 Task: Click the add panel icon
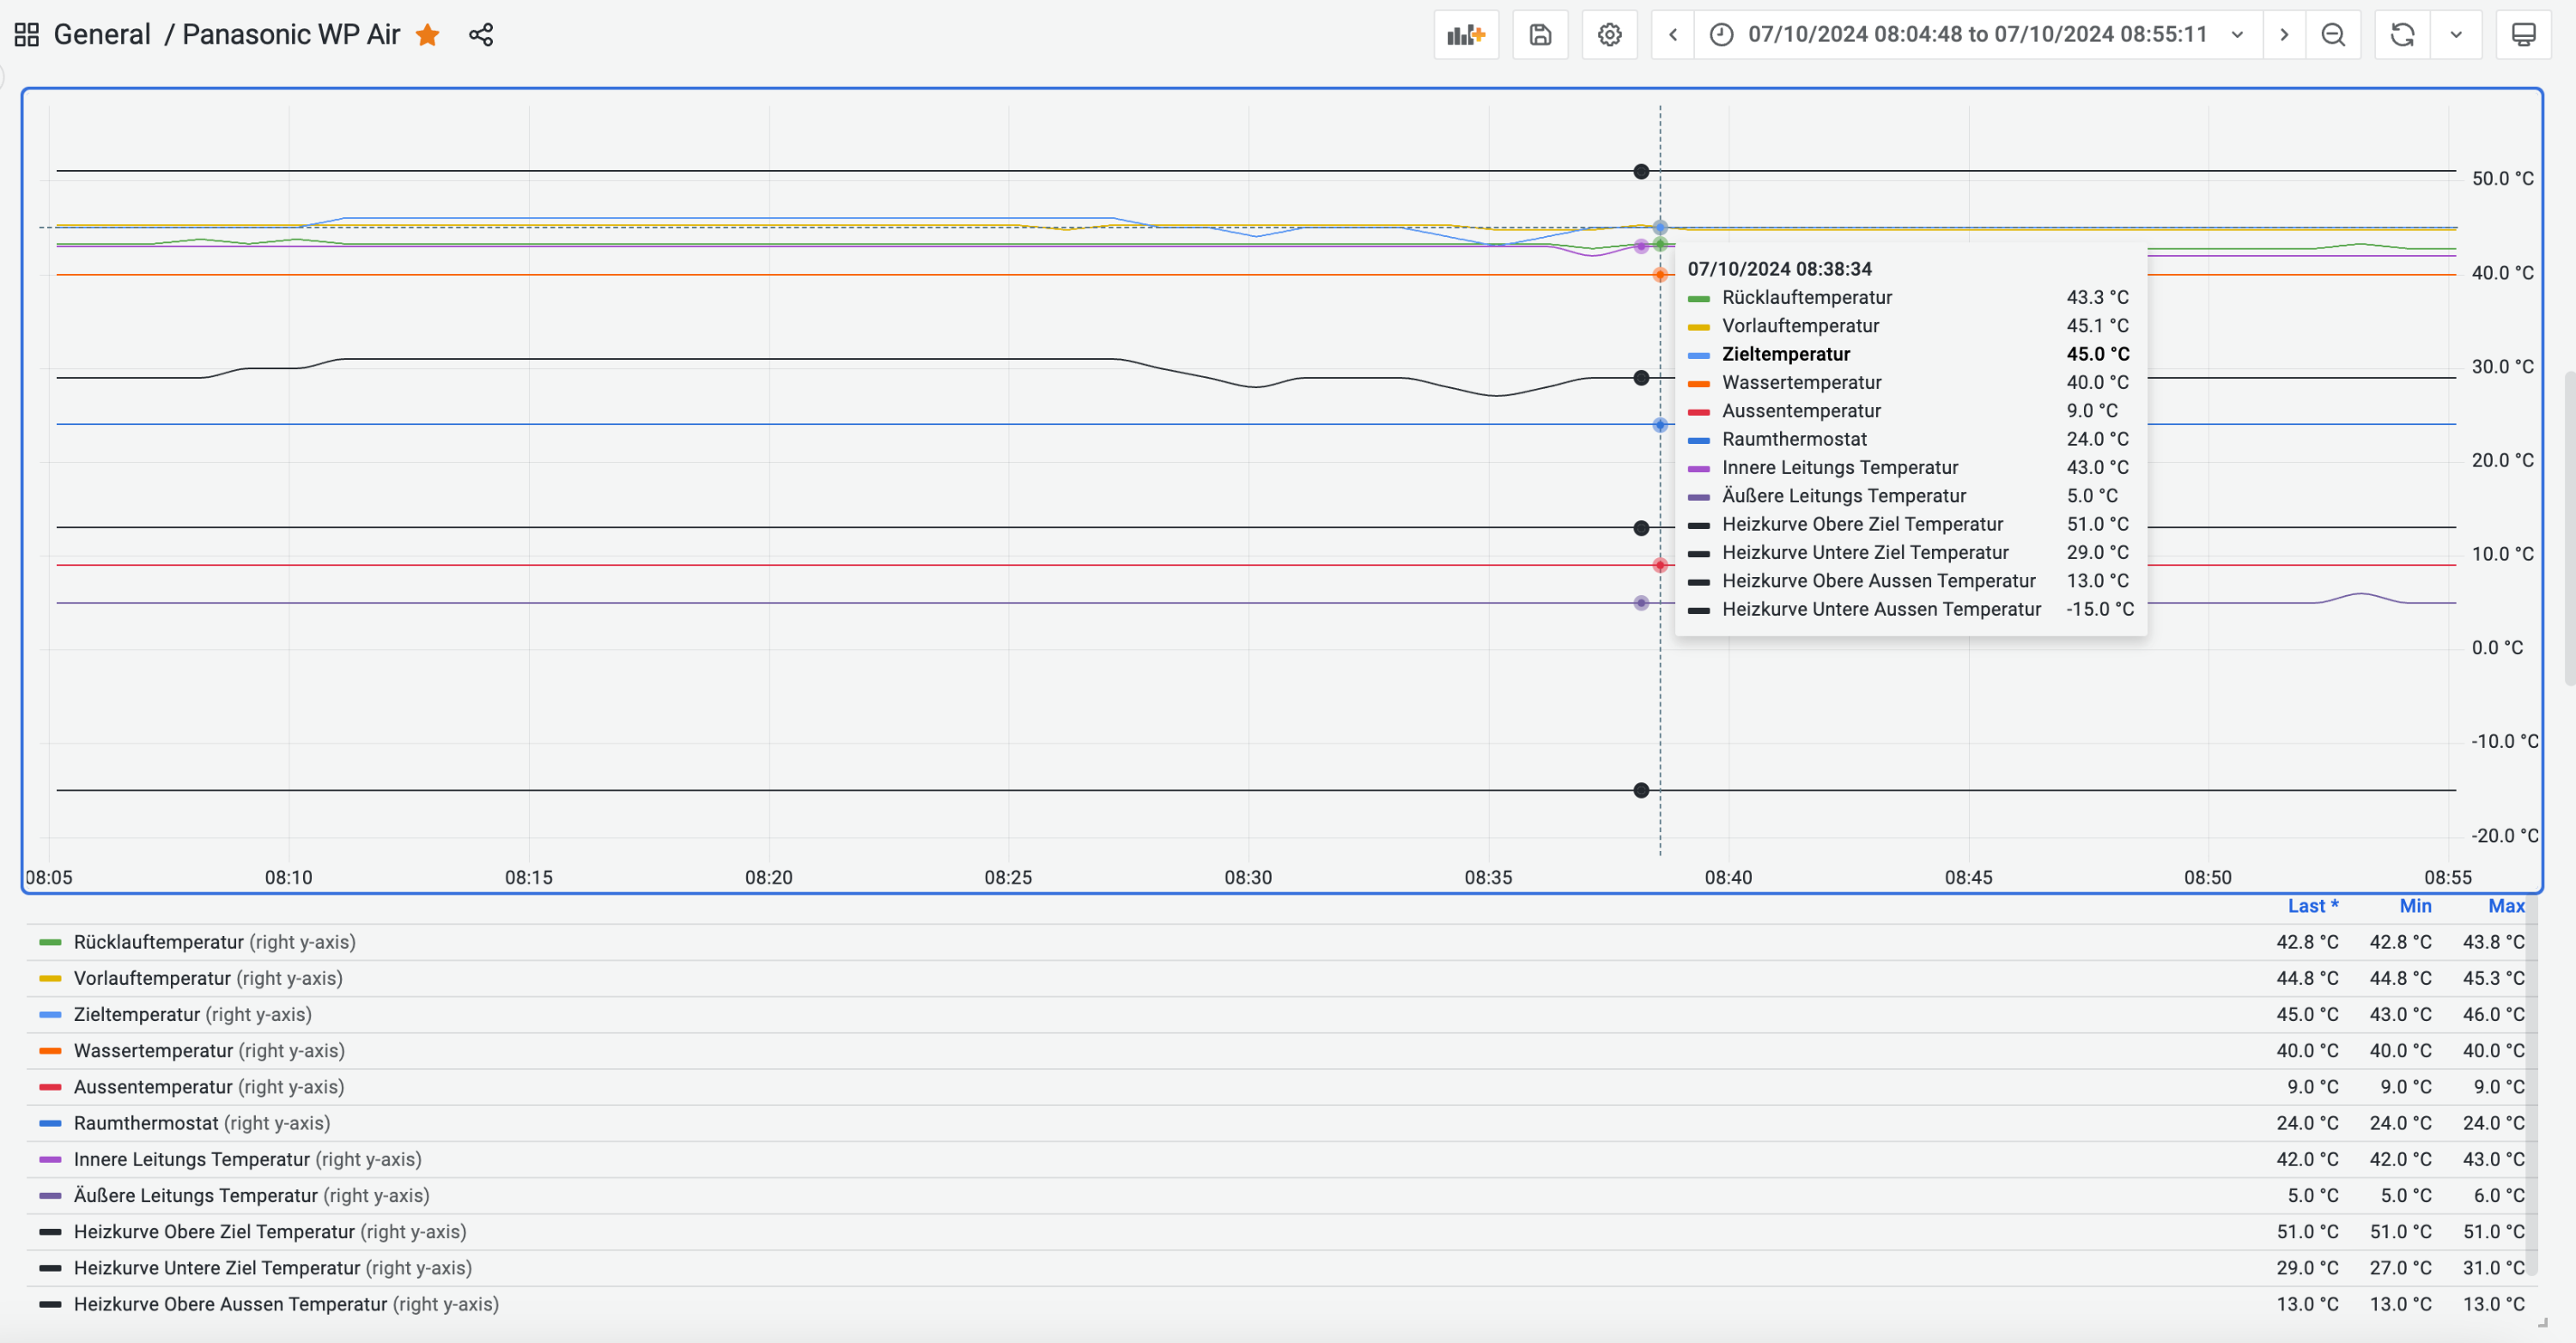[1465, 35]
